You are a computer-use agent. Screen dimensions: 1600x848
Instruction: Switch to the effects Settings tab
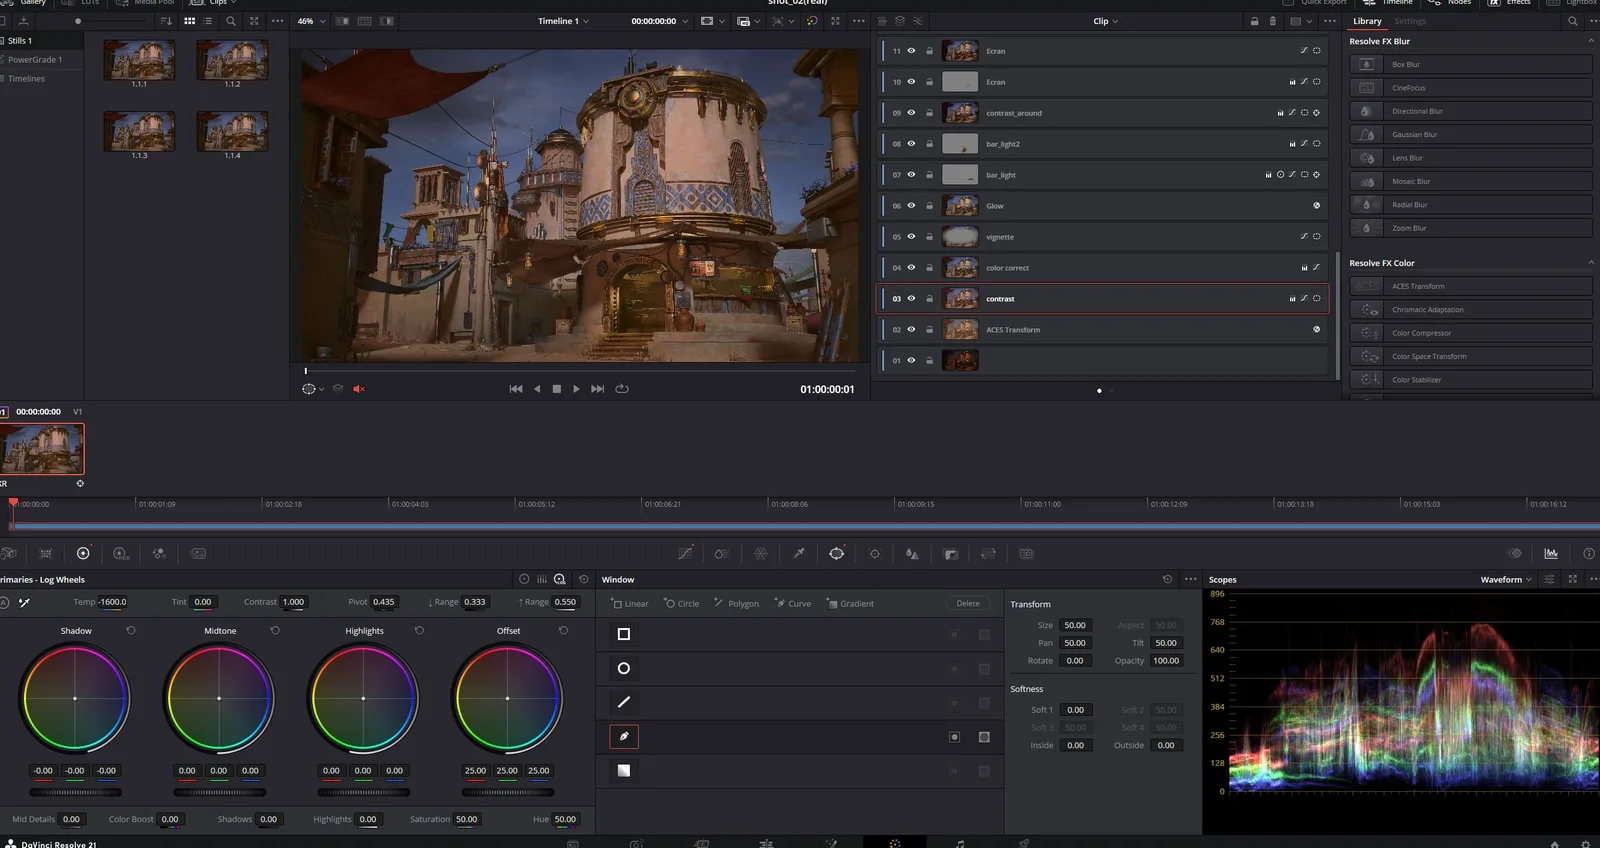click(1410, 21)
